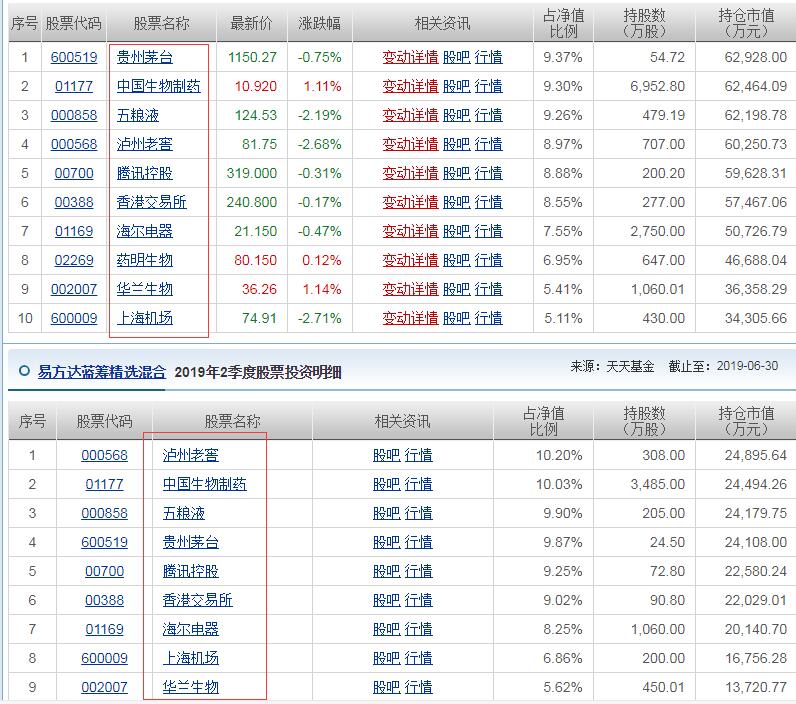Open 行情 for 香港交易所 at 8.55%
This screenshot has height=704, width=796.
[x=488, y=202]
